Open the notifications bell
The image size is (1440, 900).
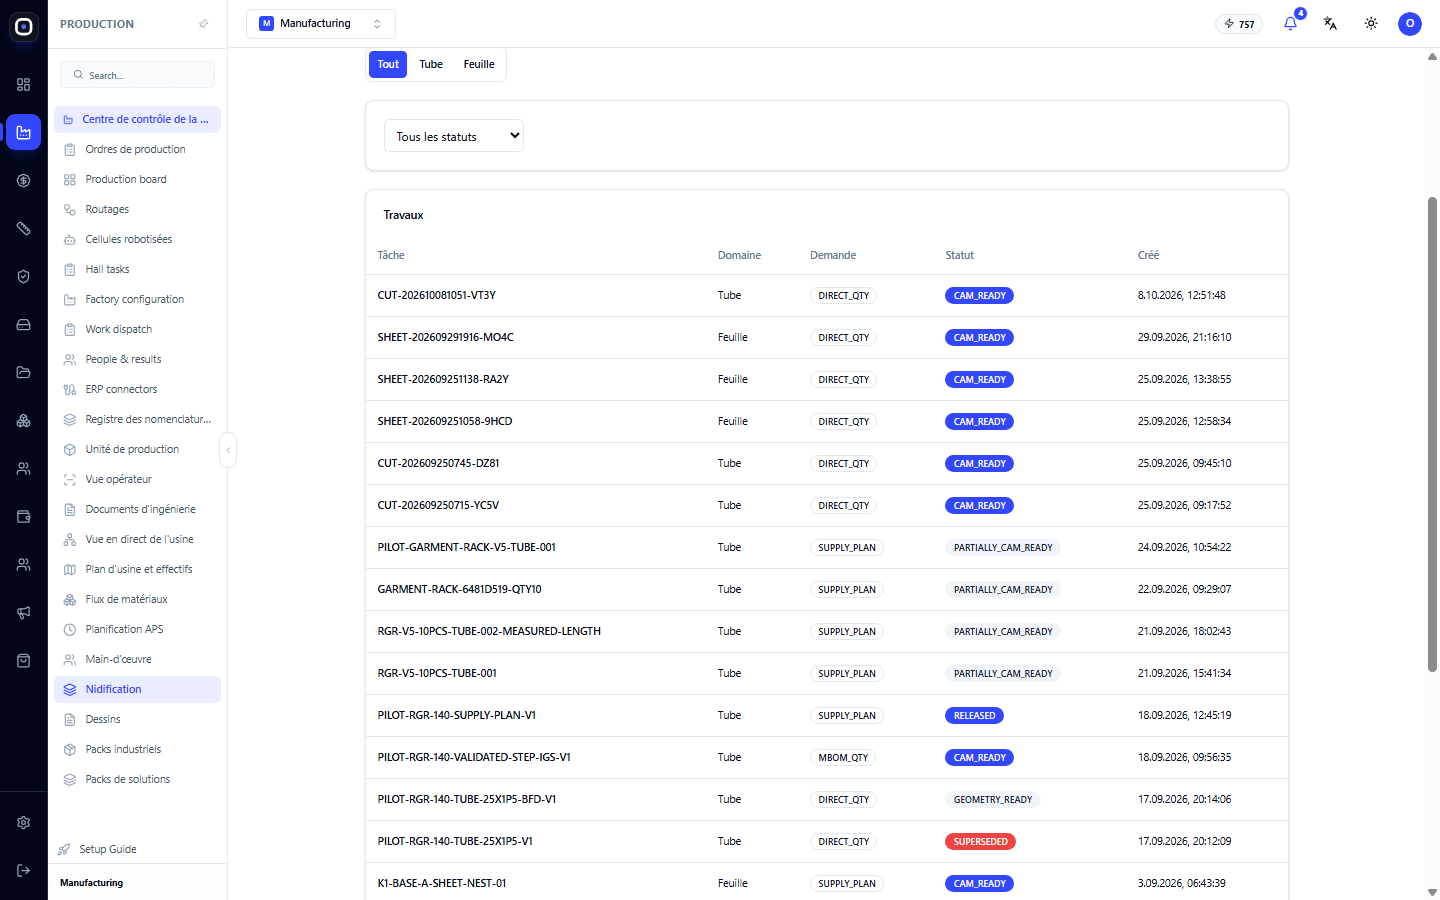coord(1290,23)
